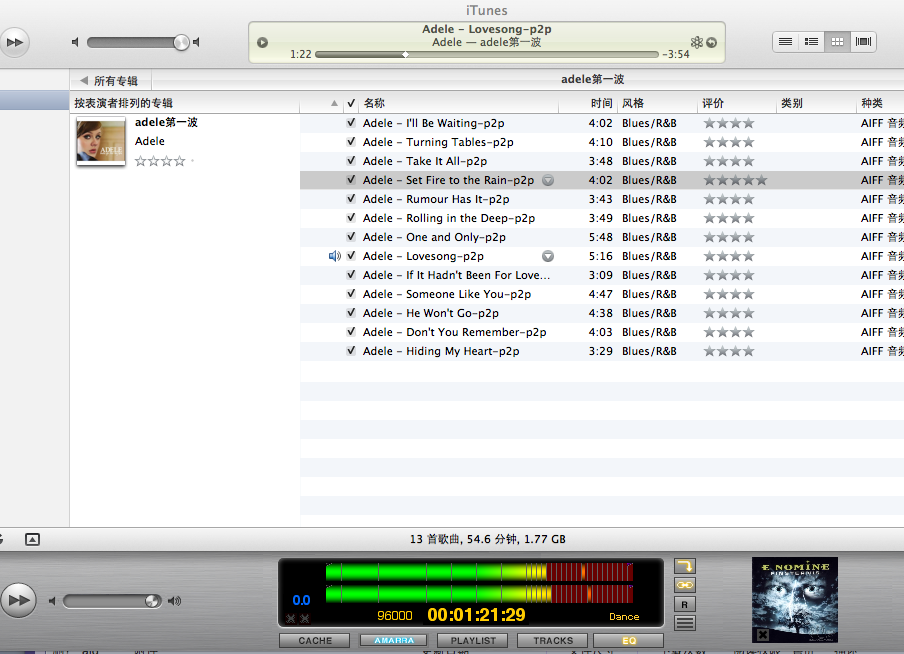904x654 pixels.
Task: Open the PLAYLIST button in Amarra
Action: (473, 641)
